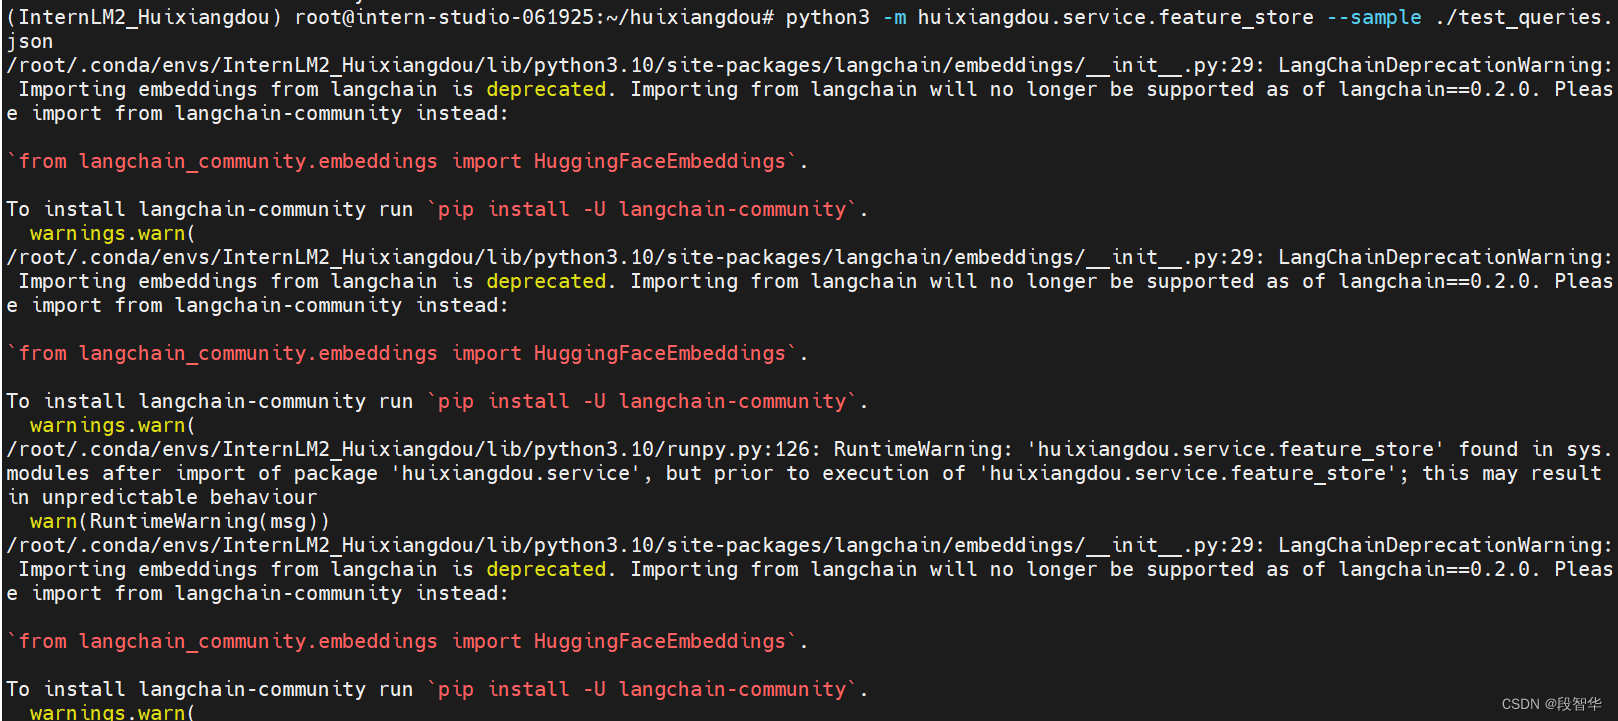Screen dimensions: 1618x721
Task: Click the 'but prior to execution of' phrase
Action: point(815,473)
